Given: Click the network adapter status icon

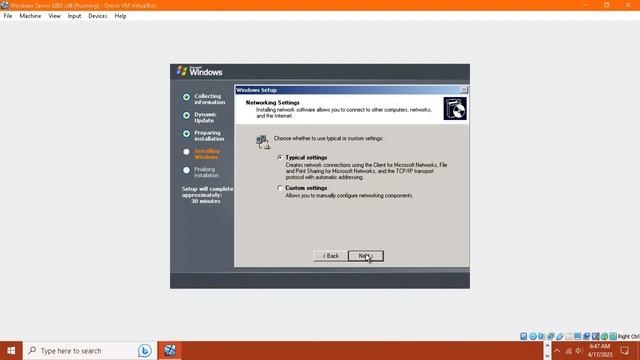Looking at the screenshot, I should [x=551, y=336].
